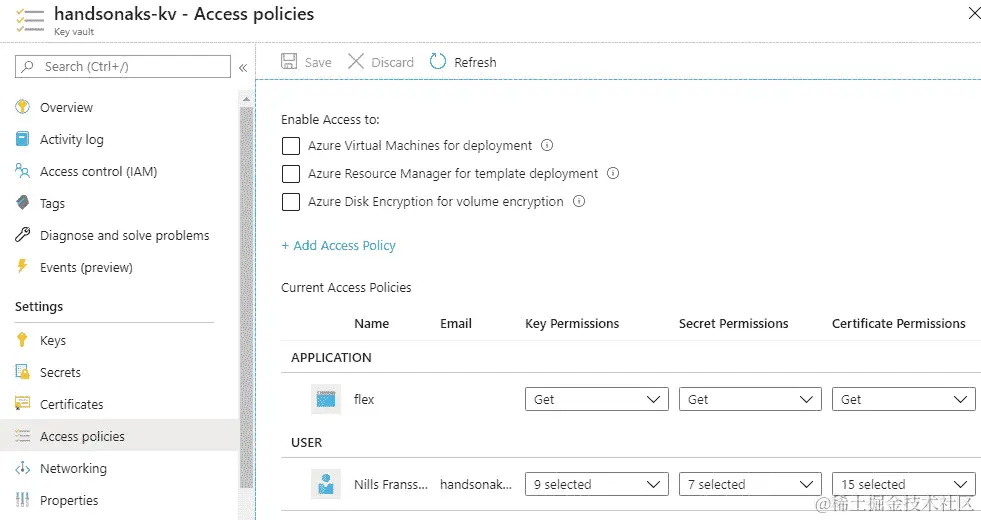Click the Discard X icon
This screenshot has width=981, height=520.
tap(356, 62)
